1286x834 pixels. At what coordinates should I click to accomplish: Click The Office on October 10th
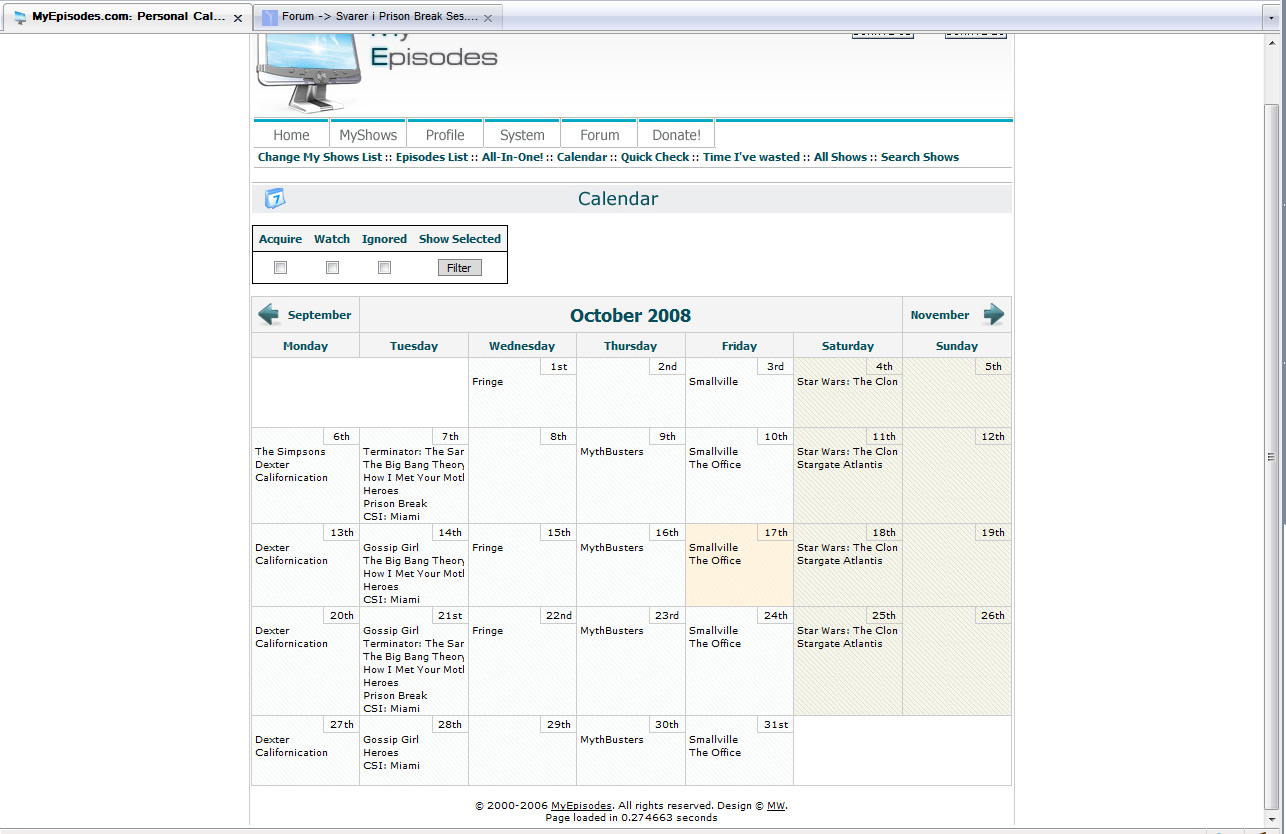click(x=715, y=465)
